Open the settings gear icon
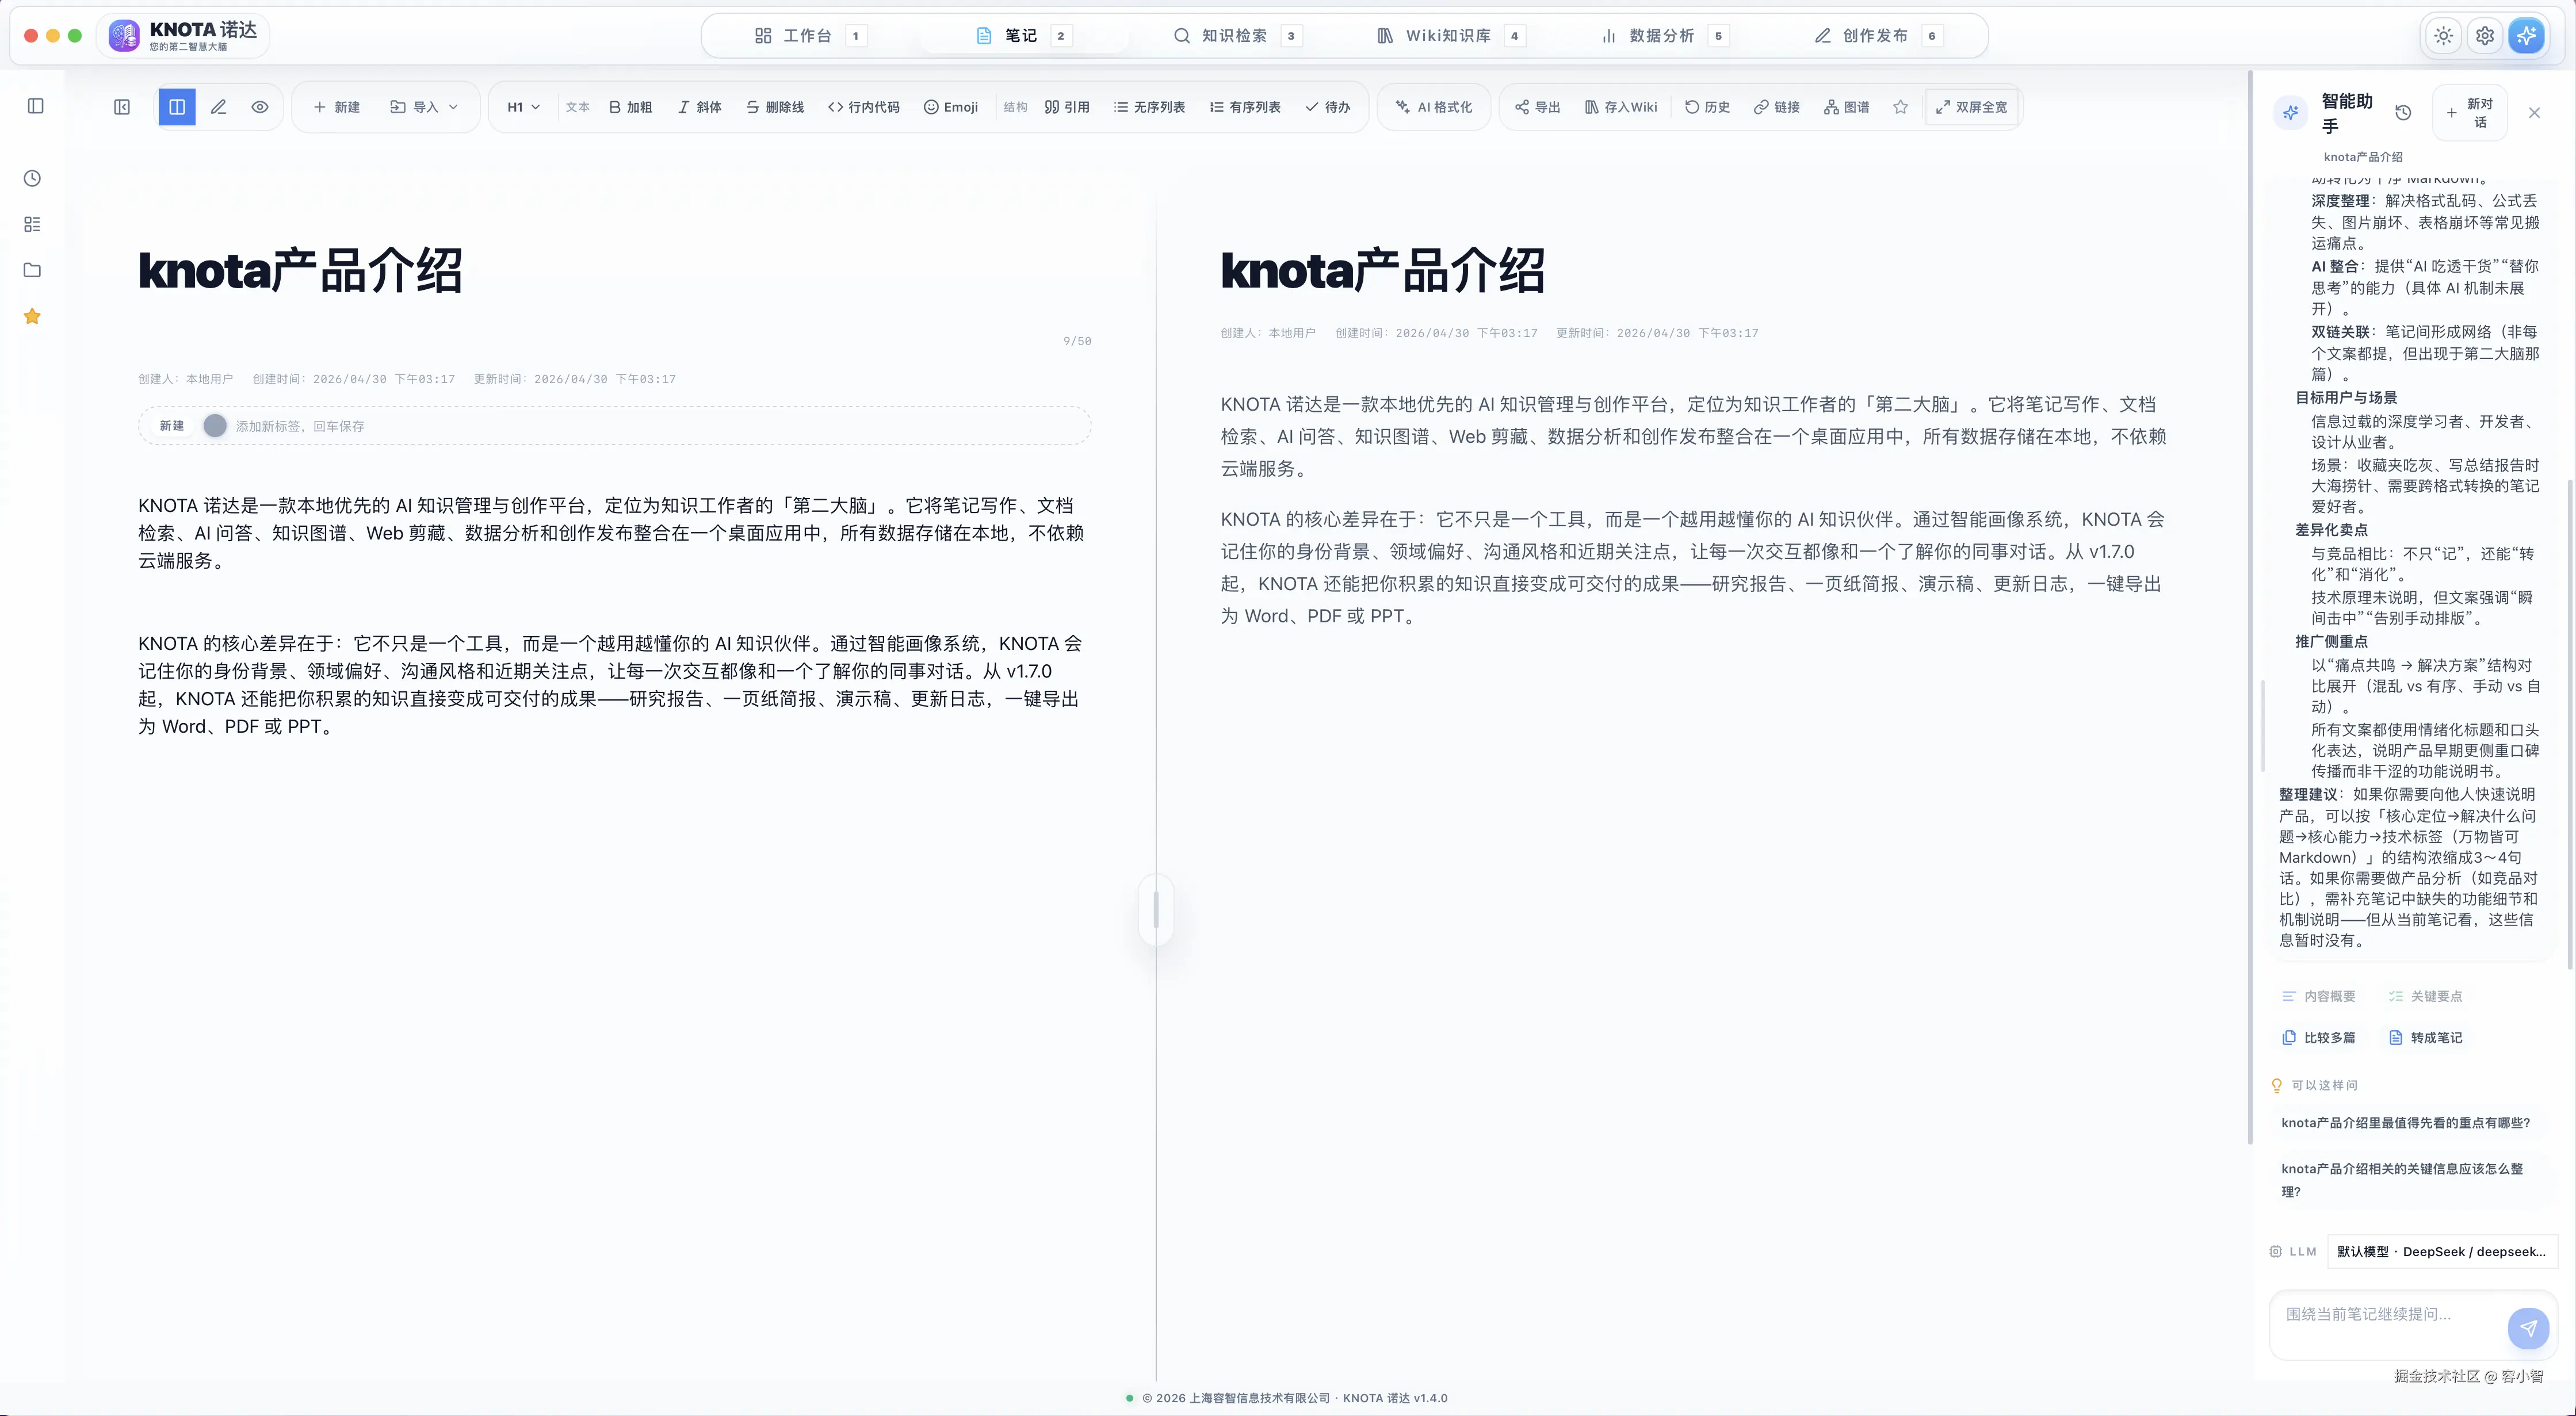Screen dimensions: 2576x1416 pos(2485,36)
